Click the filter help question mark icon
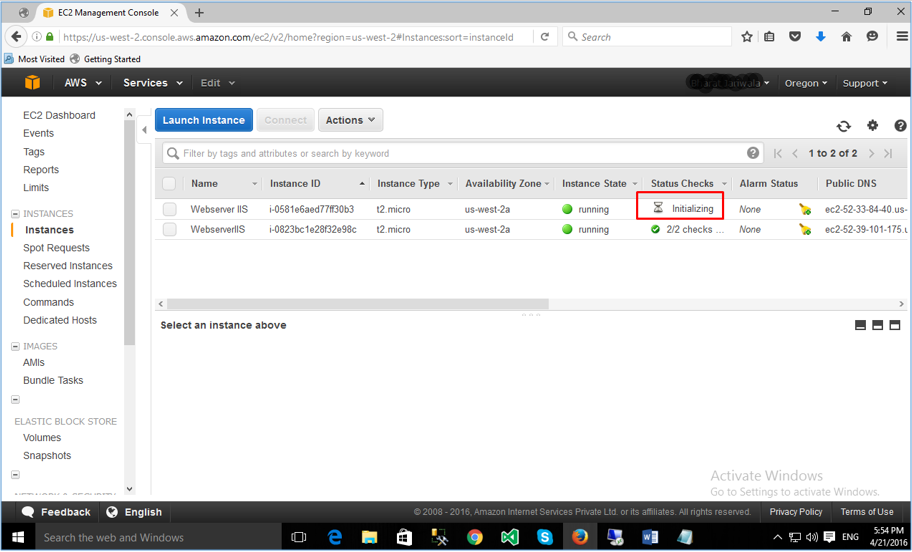 coord(753,153)
